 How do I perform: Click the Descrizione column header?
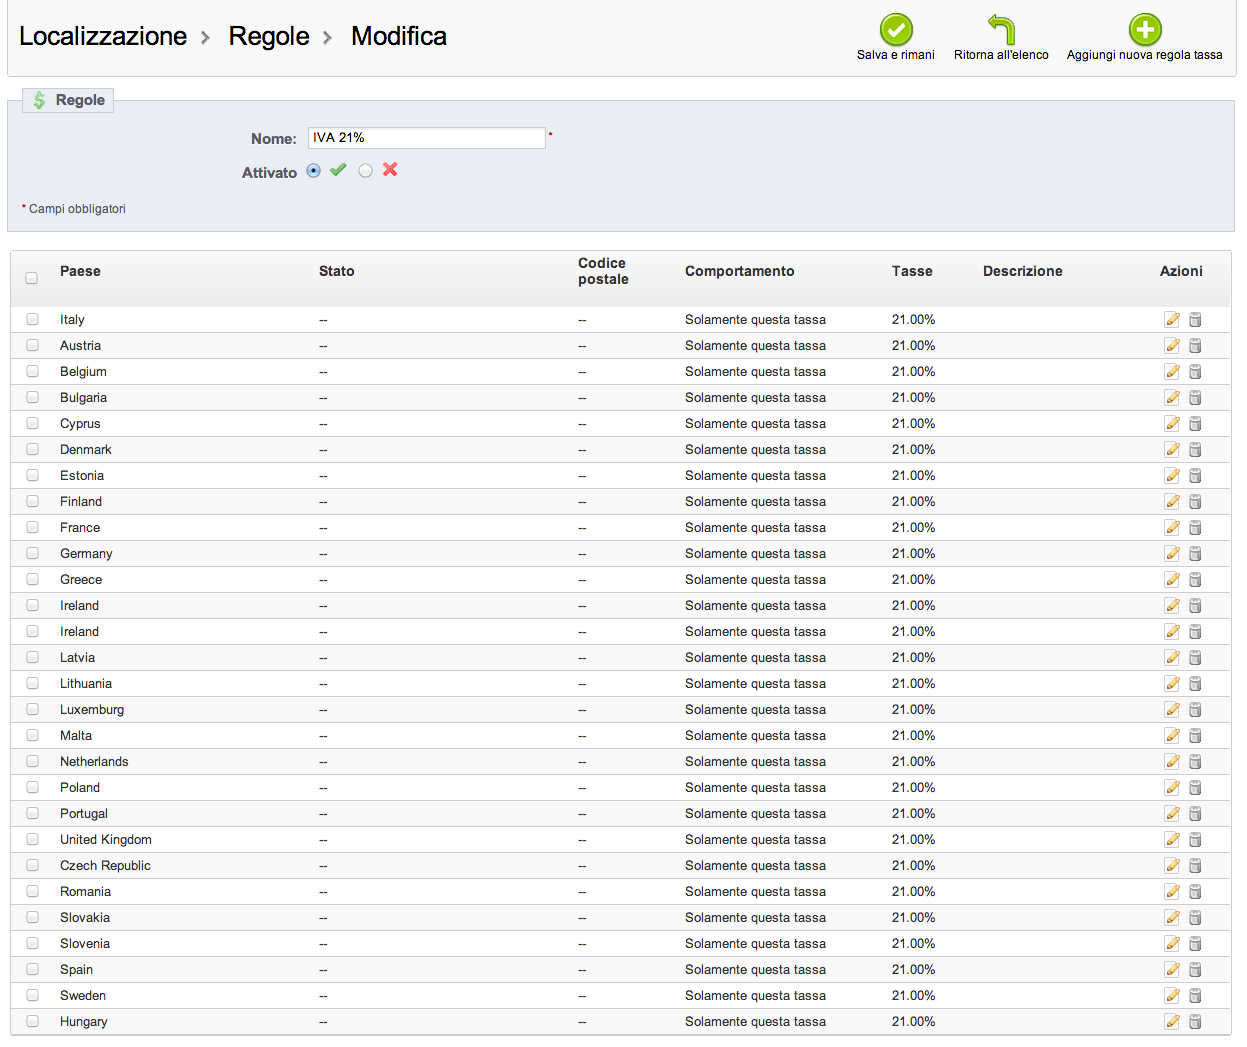tap(1023, 271)
